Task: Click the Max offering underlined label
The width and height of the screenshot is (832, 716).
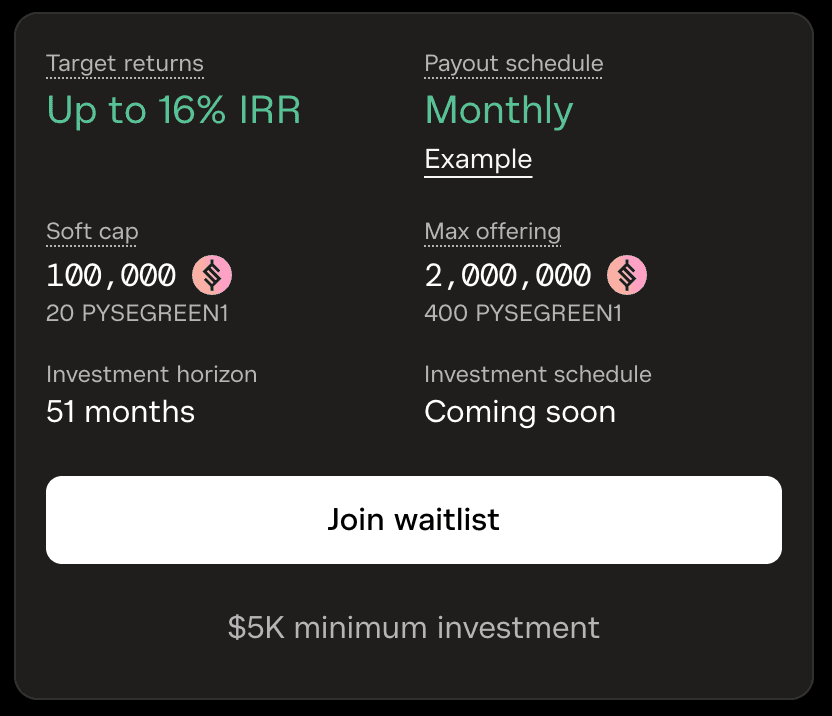Action: click(492, 233)
